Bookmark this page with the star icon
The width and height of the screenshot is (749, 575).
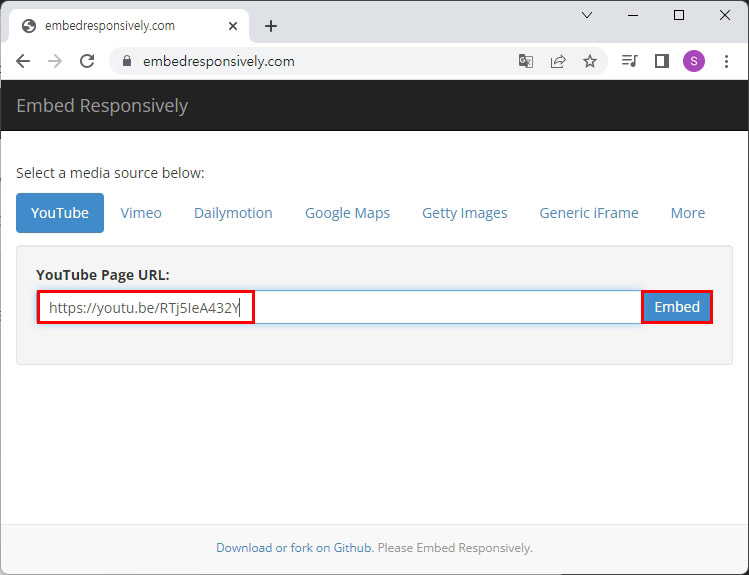coord(590,61)
